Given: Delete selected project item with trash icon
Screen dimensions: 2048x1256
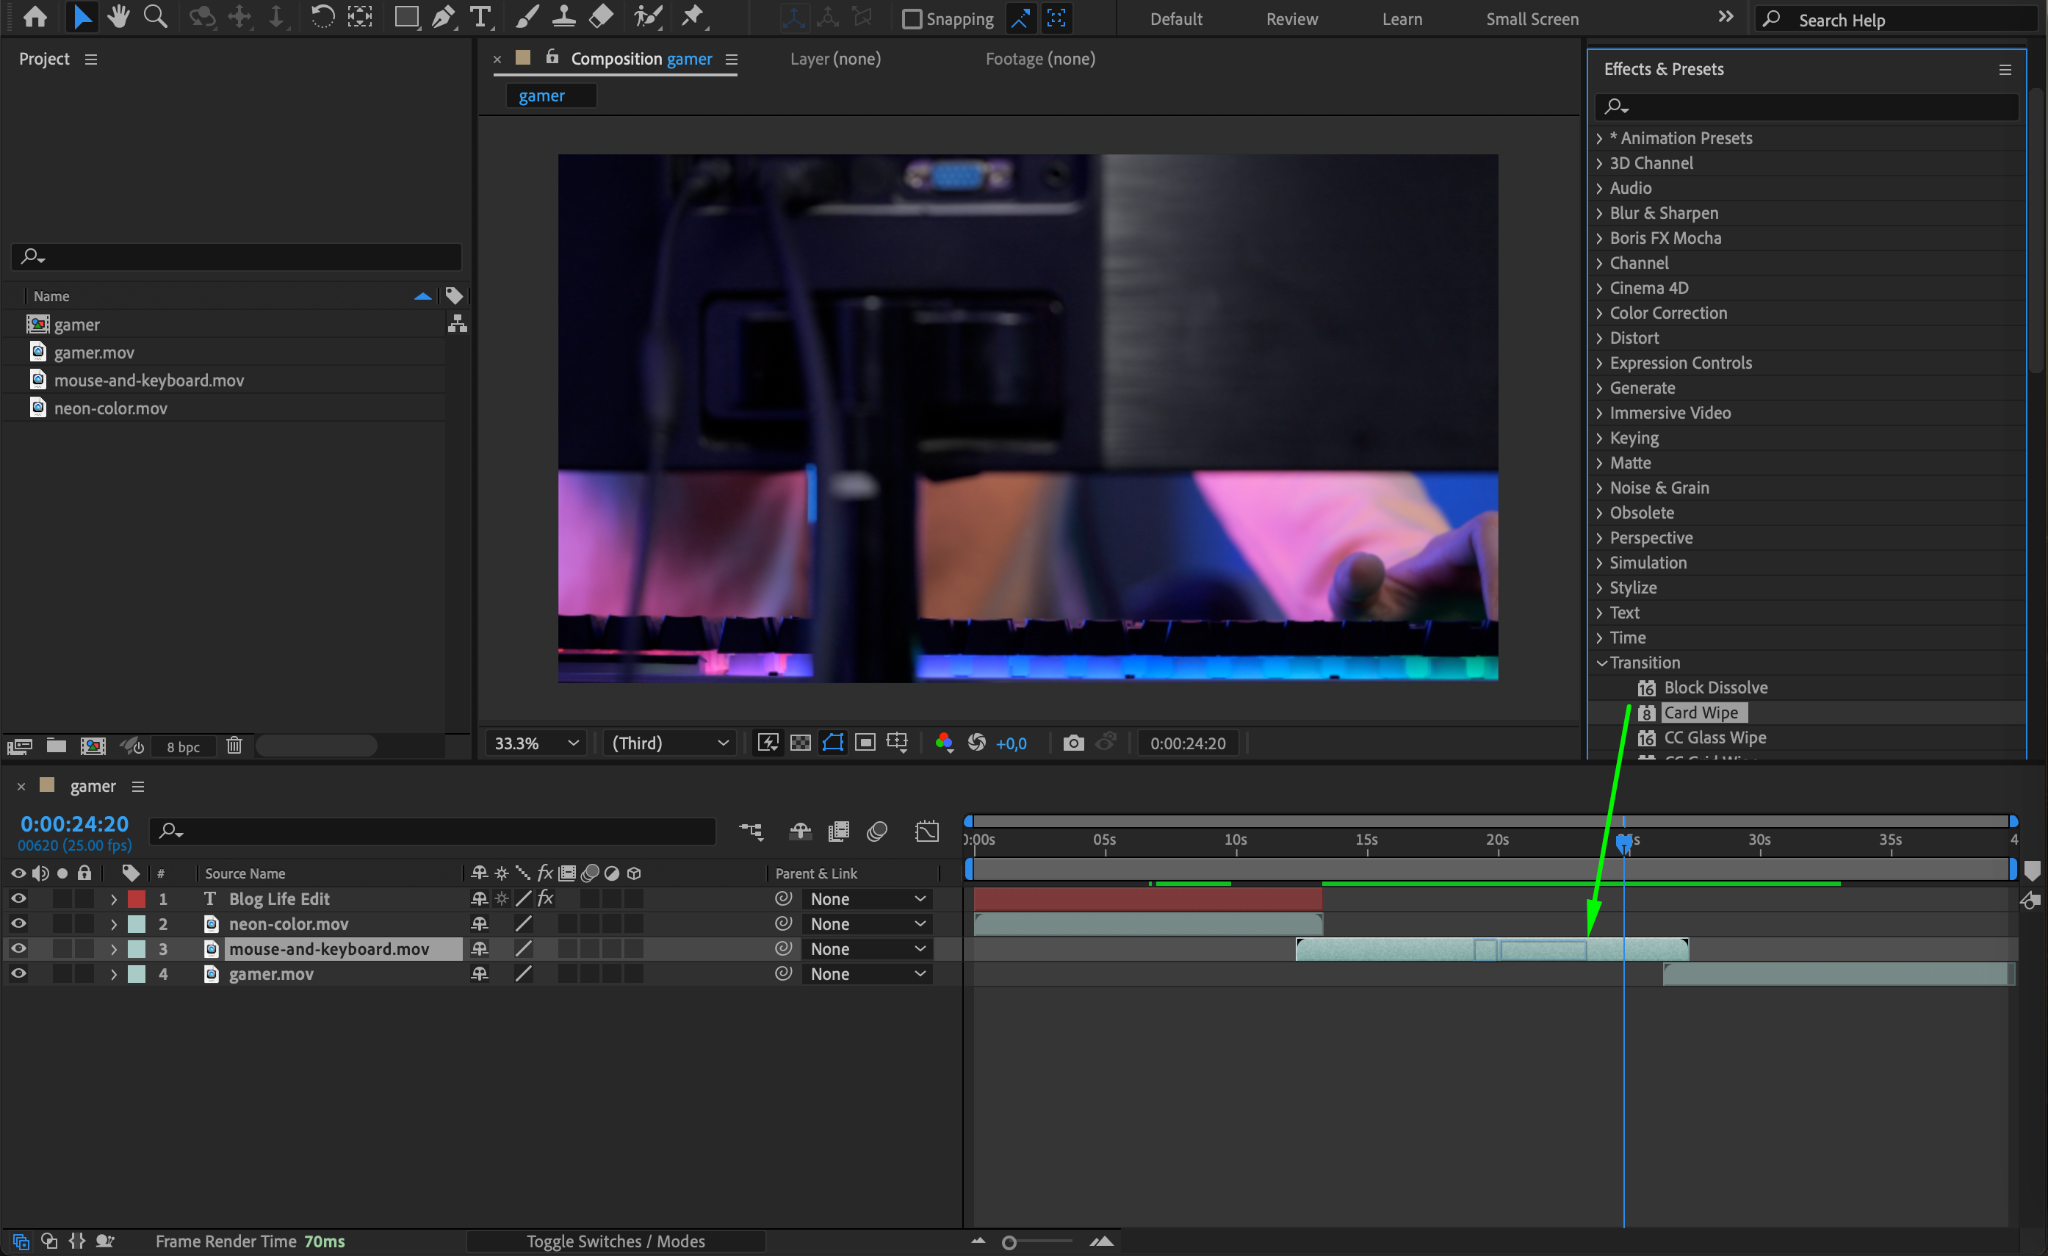Looking at the screenshot, I should pyautogui.click(x=234, y=746).
